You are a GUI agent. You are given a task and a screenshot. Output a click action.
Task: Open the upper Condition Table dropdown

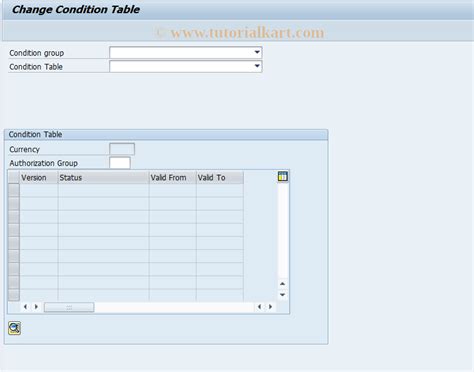pos(186,66)
